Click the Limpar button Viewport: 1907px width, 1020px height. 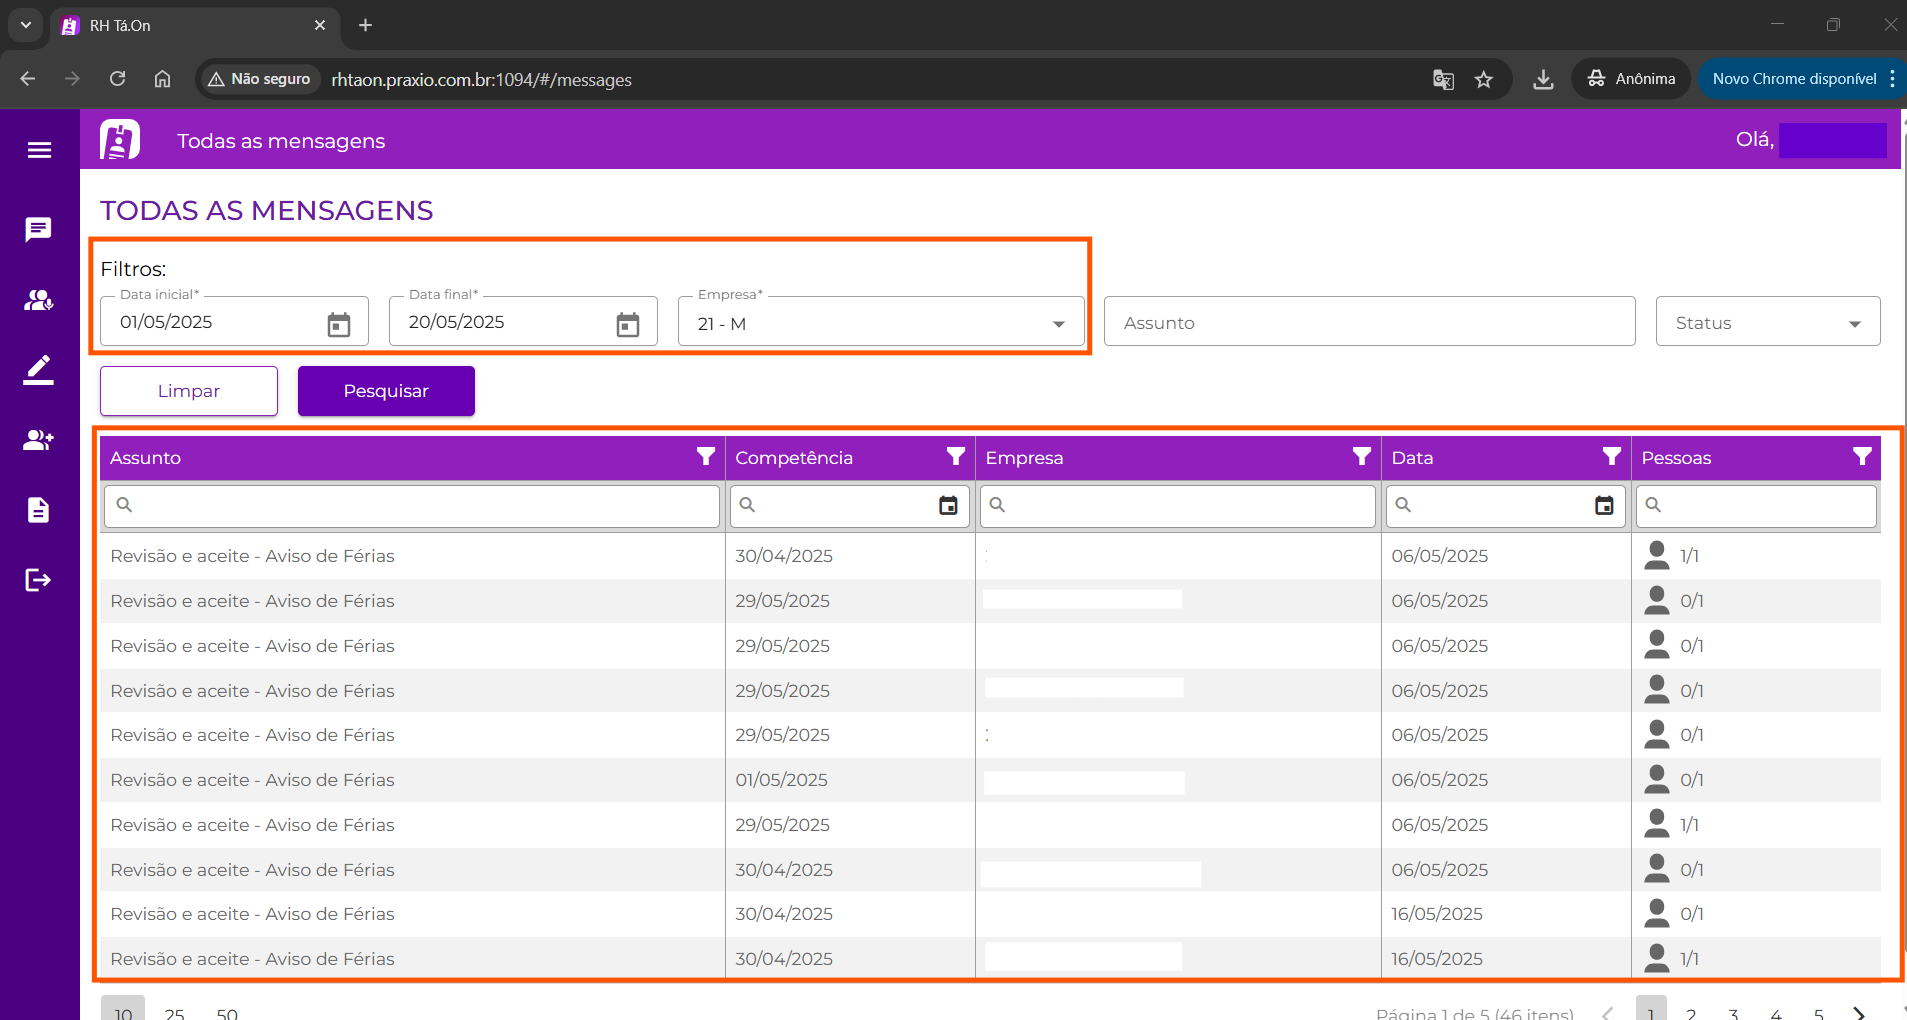pyautogui.click(x=189, y=391)
